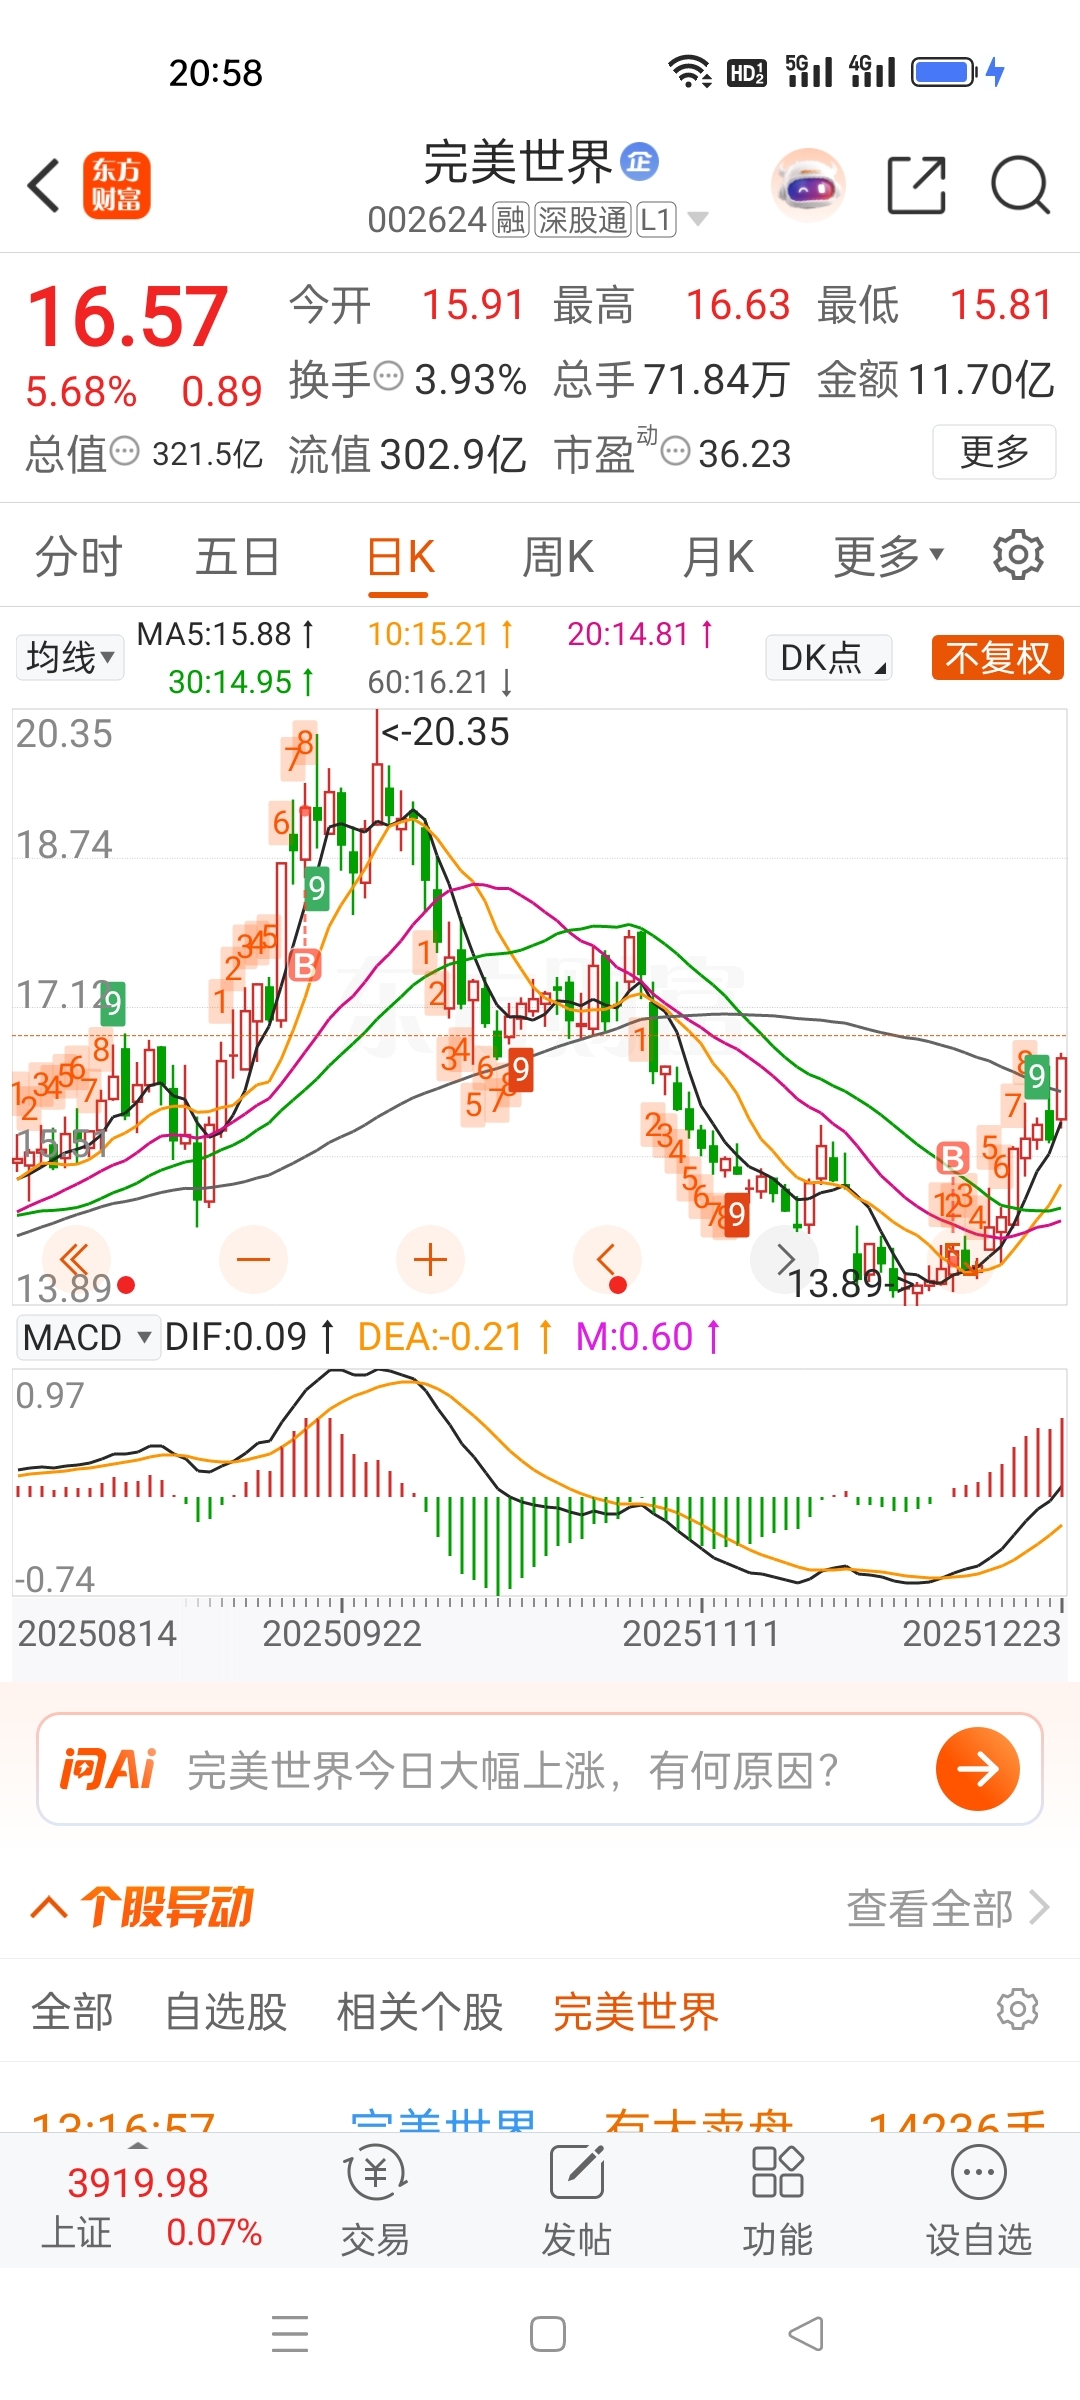Open the 功能 functions icon
Screen dimensions: 1080x2400
[x=778, y=2200]
